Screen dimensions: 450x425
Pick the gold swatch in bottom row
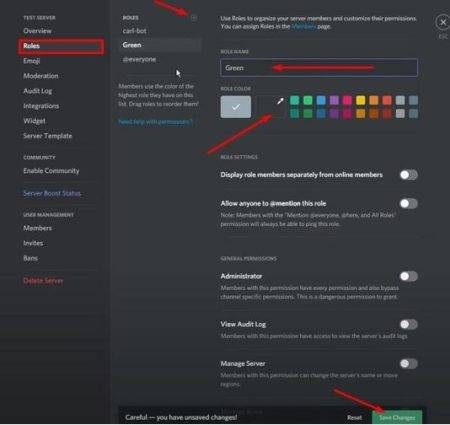click(360, 114)
